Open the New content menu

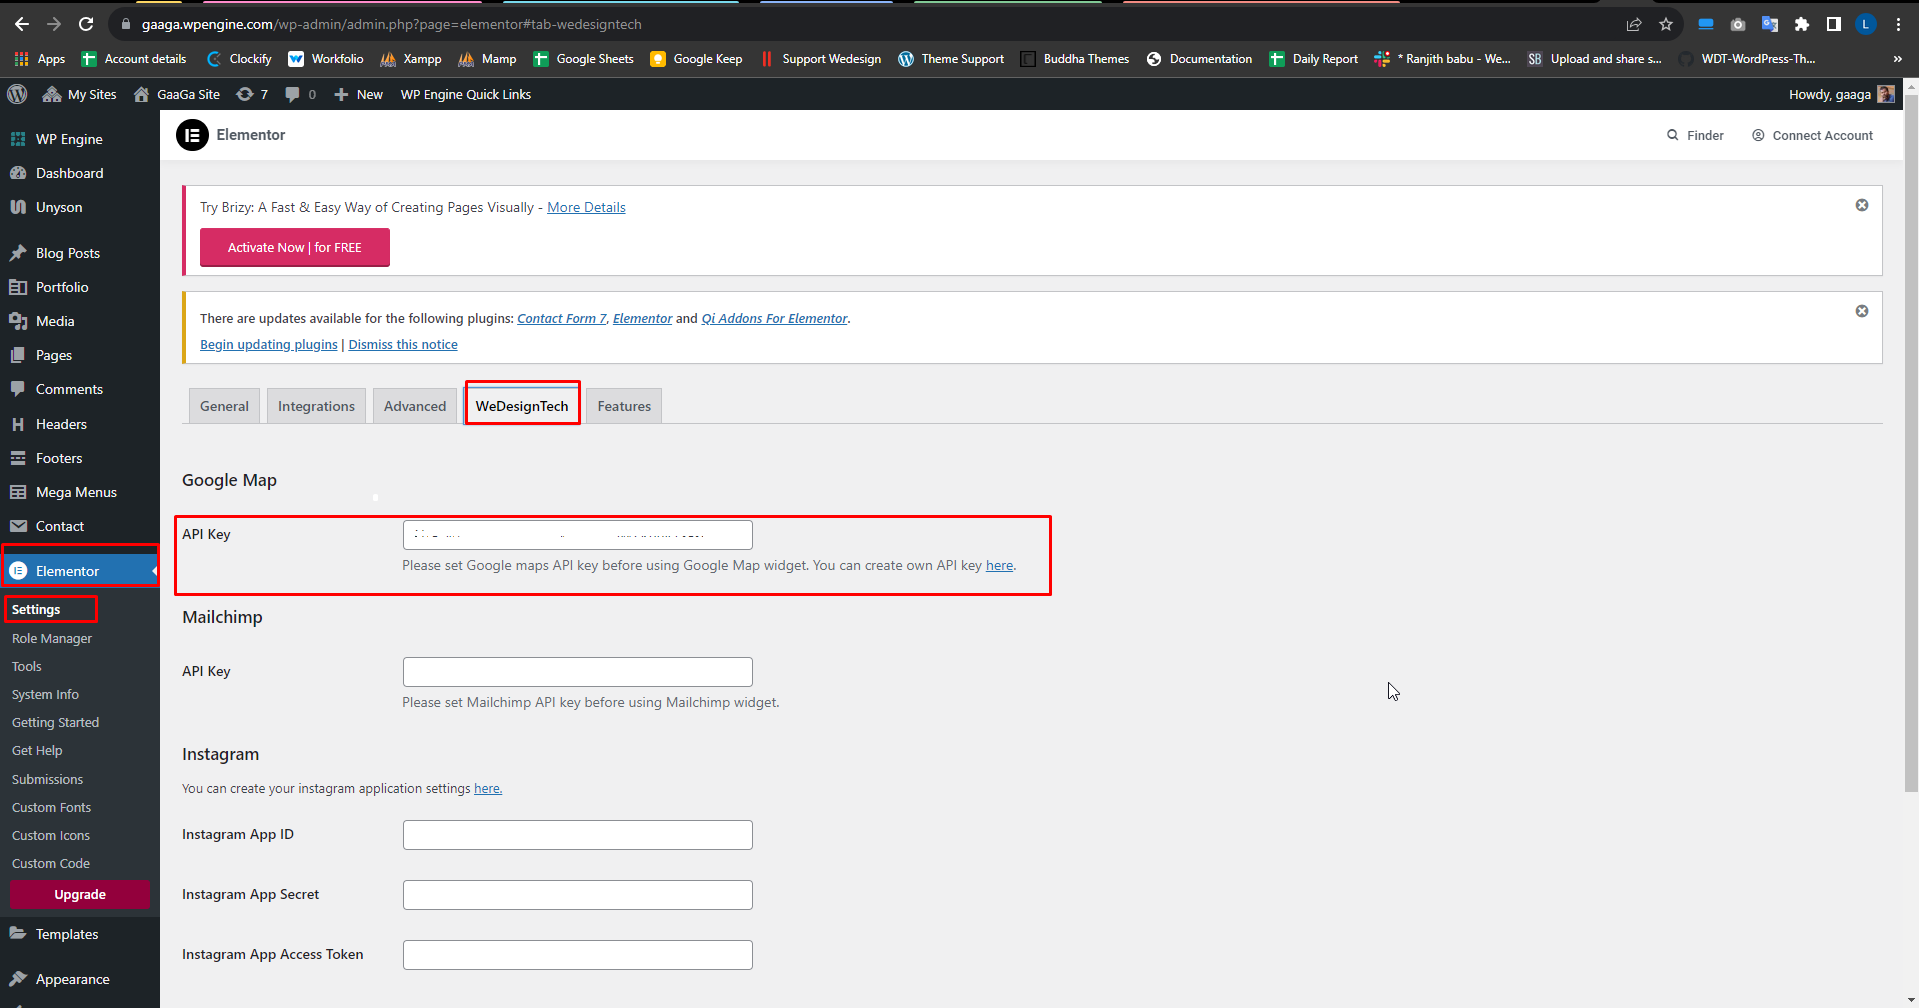click(x=358, y=94)
